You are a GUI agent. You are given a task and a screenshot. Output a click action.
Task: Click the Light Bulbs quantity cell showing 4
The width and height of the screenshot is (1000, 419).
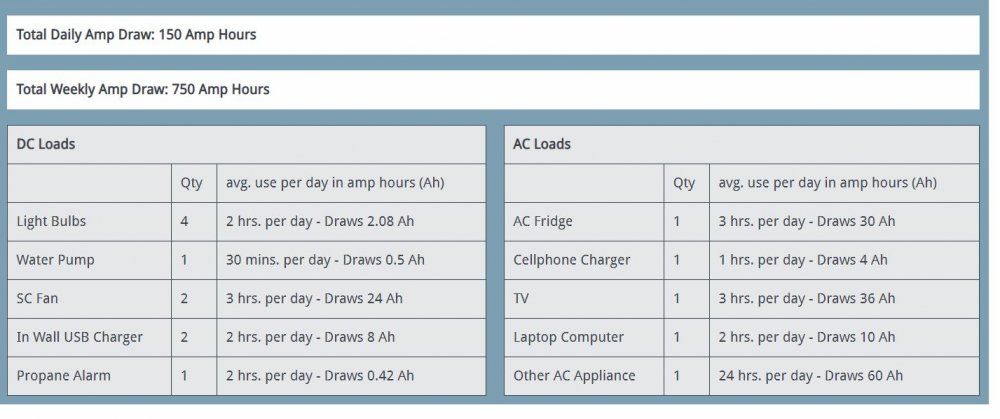pyautogui.click(x=185, y=221)
